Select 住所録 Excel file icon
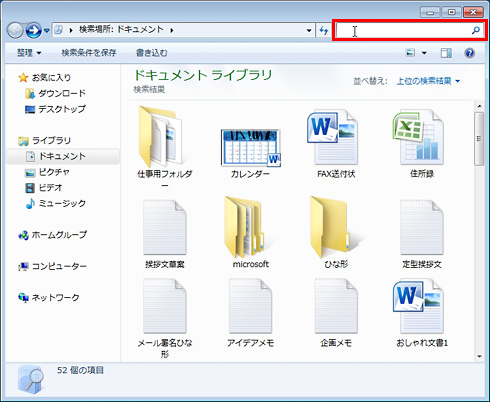Screen dimensions: 490x402 click(x=418, y=137)
